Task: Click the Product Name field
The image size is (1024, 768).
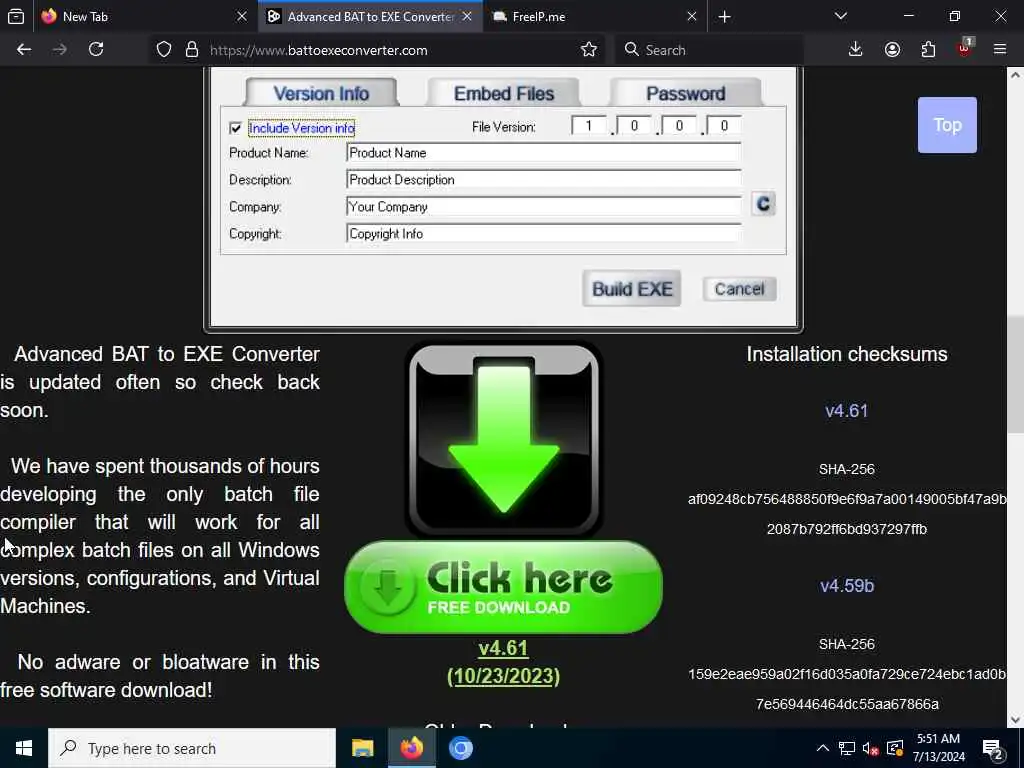Action: (x=543, y=153)
